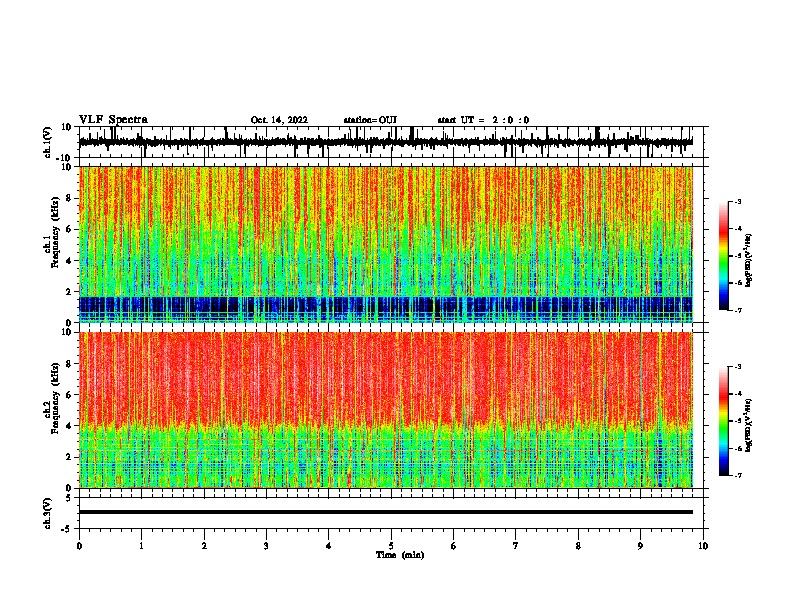Click the '5' tick of ch.3(V) axis
Viewport: 792px width, 612px height.
click(x=69, y=498)
